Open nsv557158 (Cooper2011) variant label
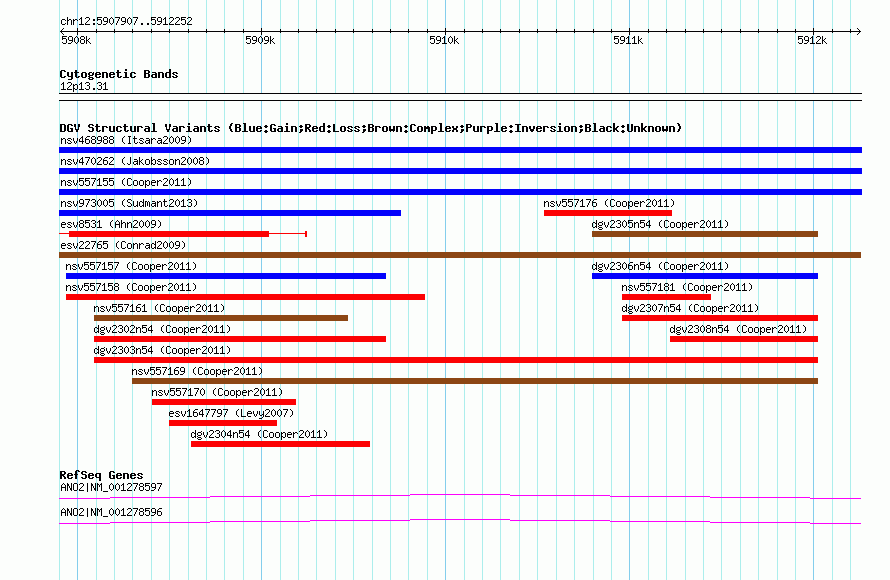 click(x=131, y=287)
